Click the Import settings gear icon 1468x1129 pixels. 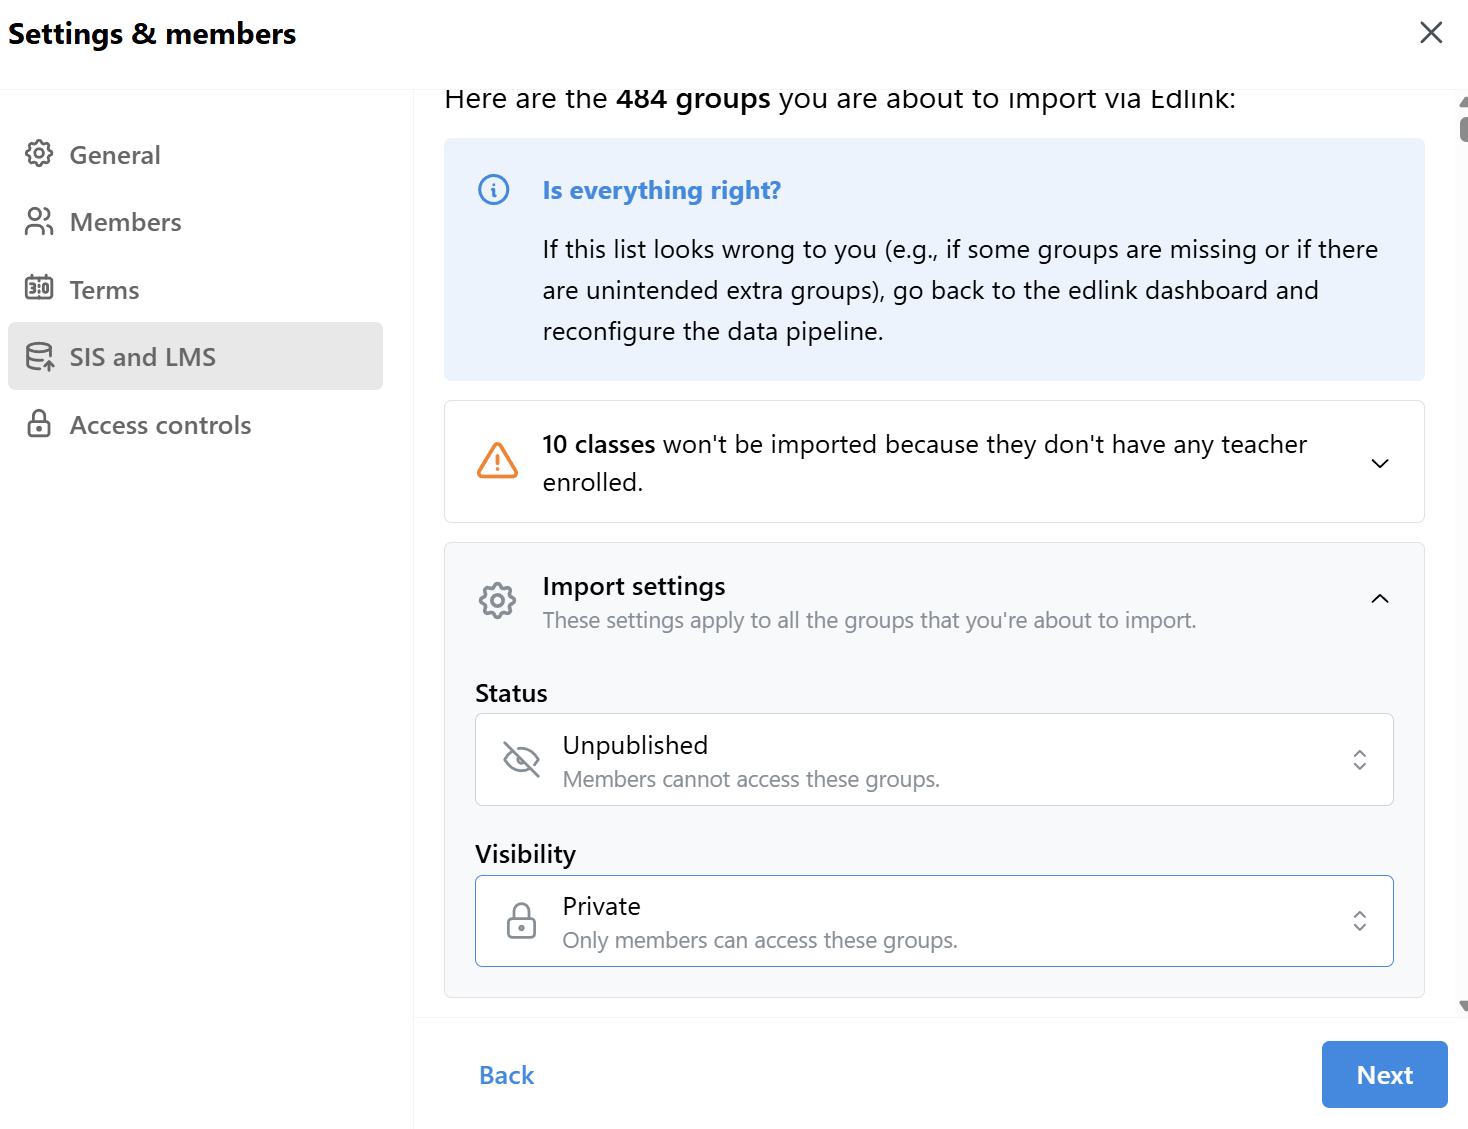(497, 600)
